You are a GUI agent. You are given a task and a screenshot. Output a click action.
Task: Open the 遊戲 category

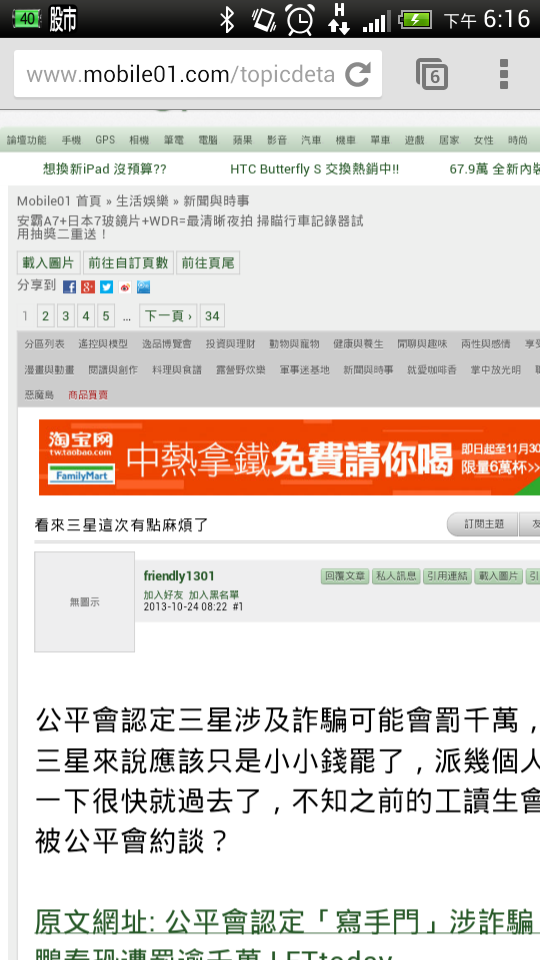tap(414, 140)
